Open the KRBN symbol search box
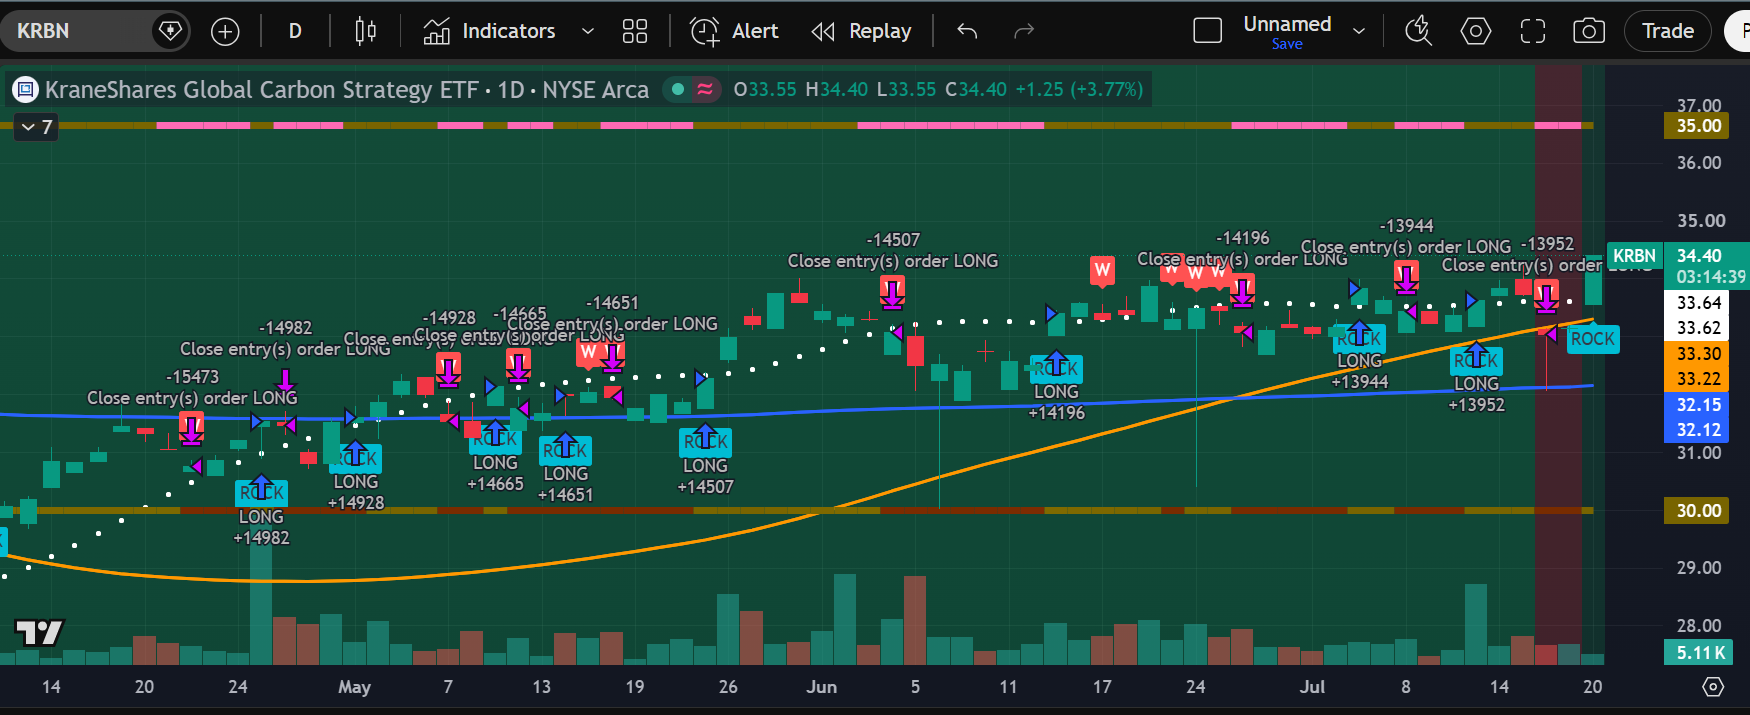The height and width of the screenshot is (715, 1750). pos(75,31)
